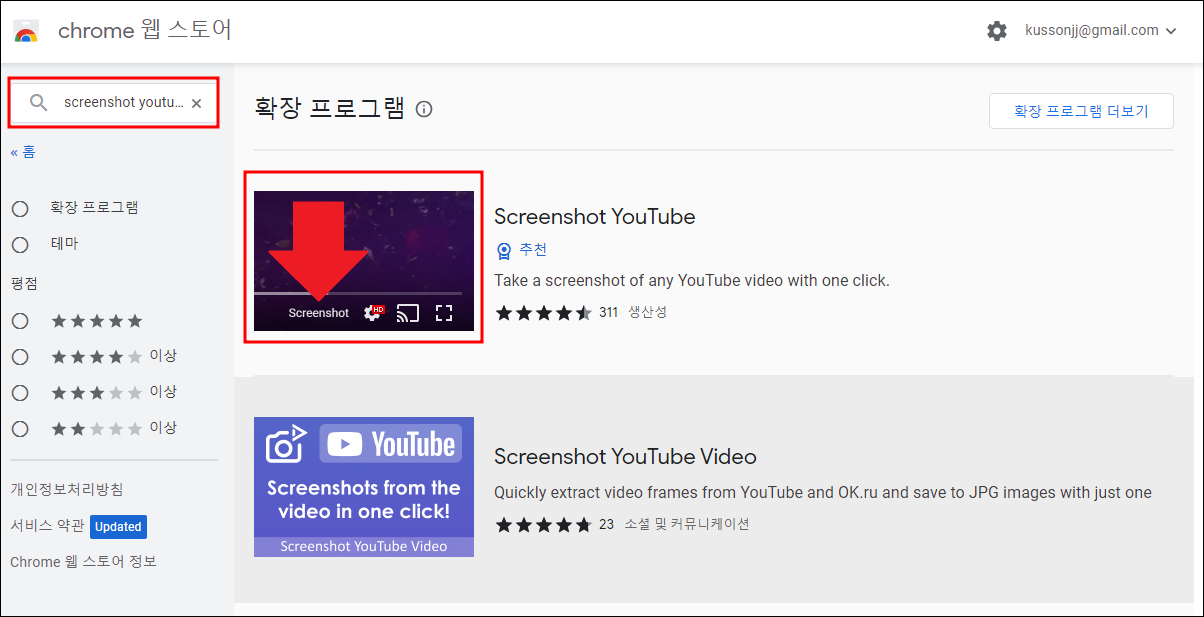Screen dimensions: 1204x617
Task: Select the two stars 이상 radio button
Action: pos(20,429)
